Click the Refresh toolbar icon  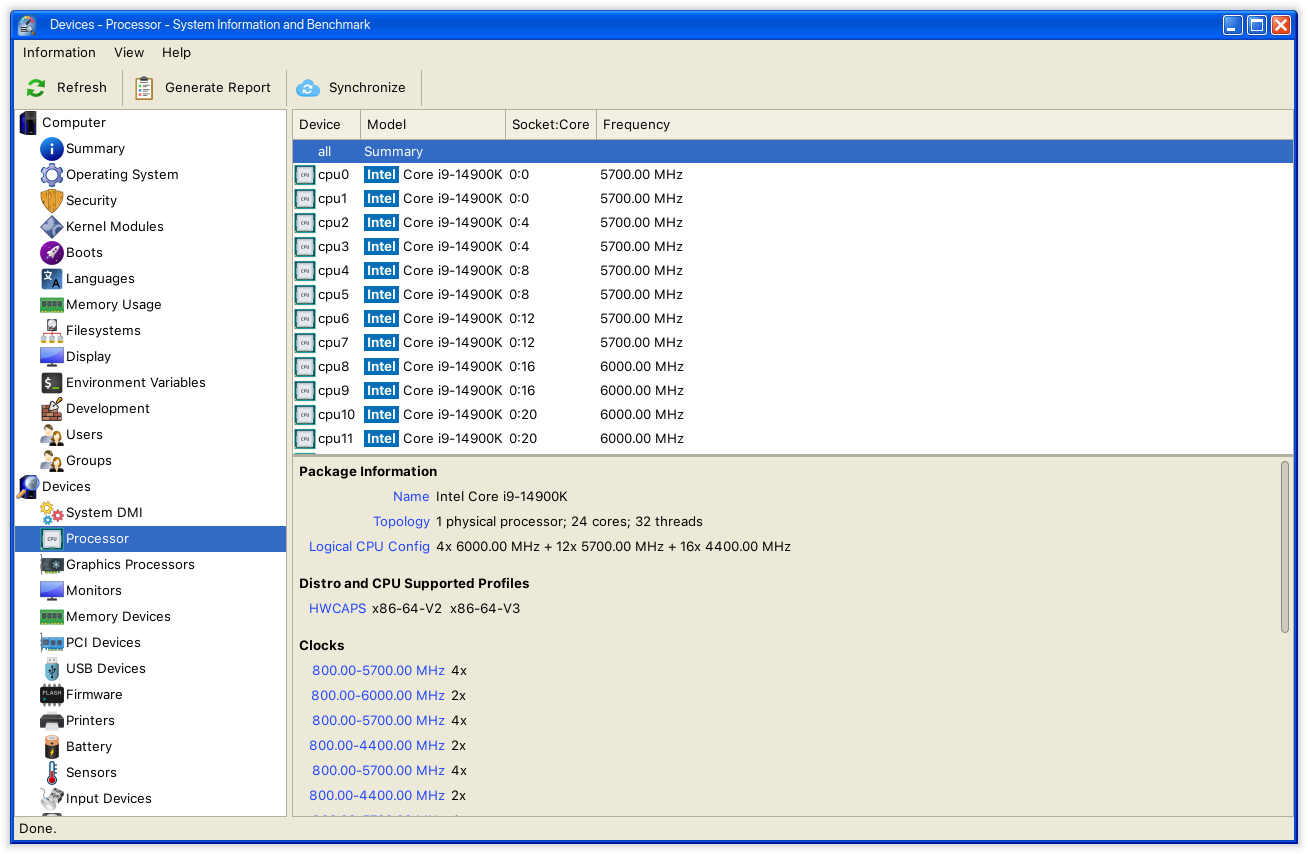point(37,88)
